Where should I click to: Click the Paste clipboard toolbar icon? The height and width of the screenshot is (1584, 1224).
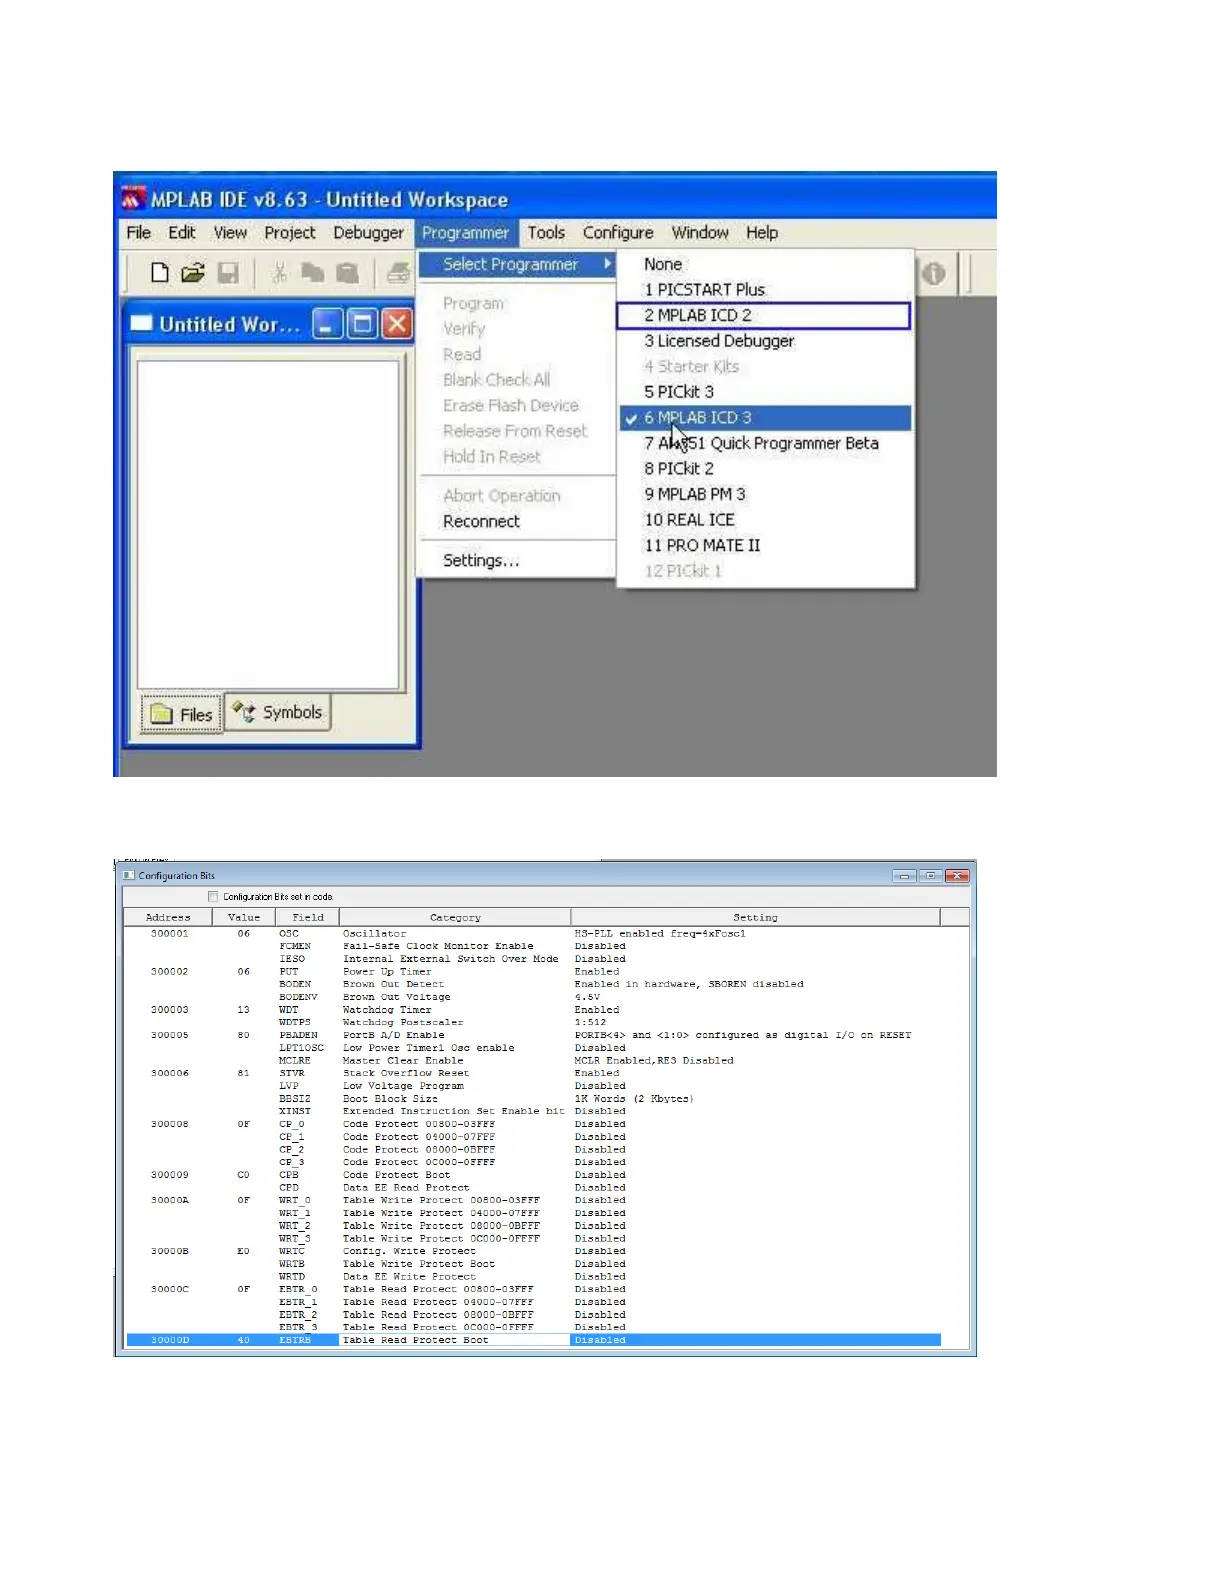347,272
